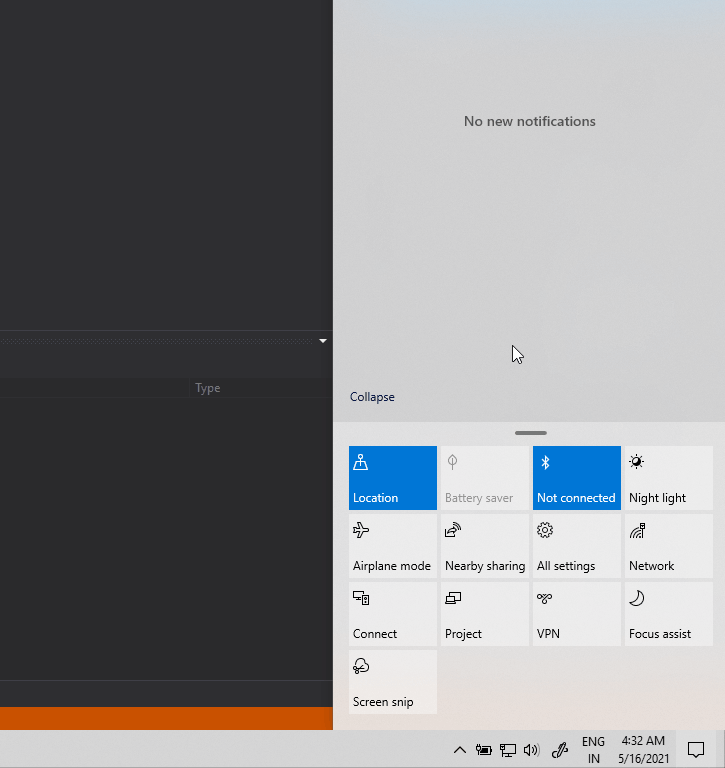
Task: Open the volume speaker tray icon
Action: 531,750
